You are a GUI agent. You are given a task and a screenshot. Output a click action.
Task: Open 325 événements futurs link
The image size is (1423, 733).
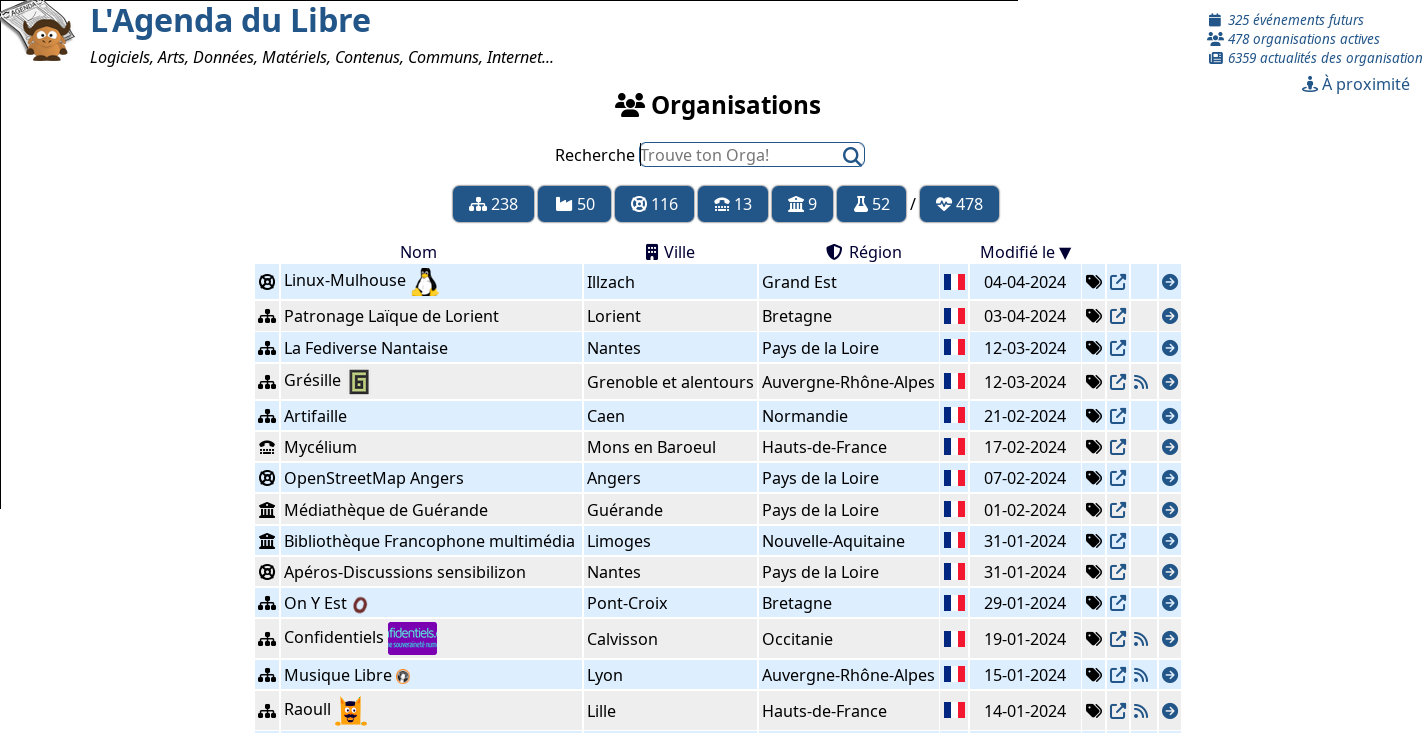tap(1286, 20)
